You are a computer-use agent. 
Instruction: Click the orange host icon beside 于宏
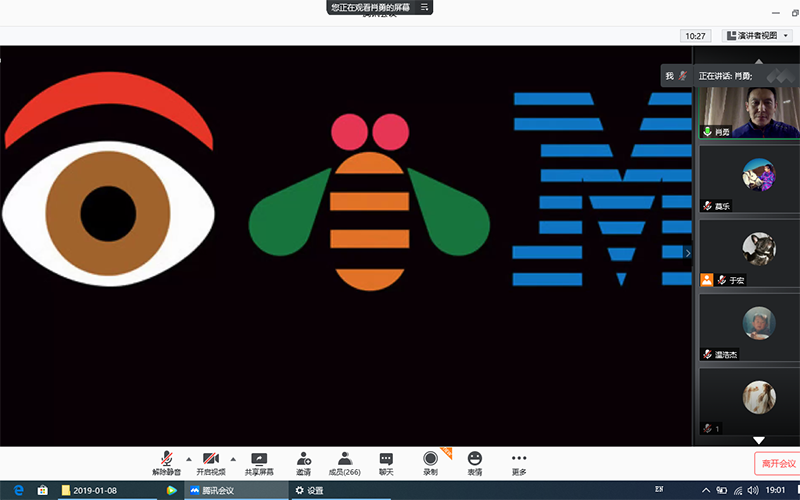point(707,280)
